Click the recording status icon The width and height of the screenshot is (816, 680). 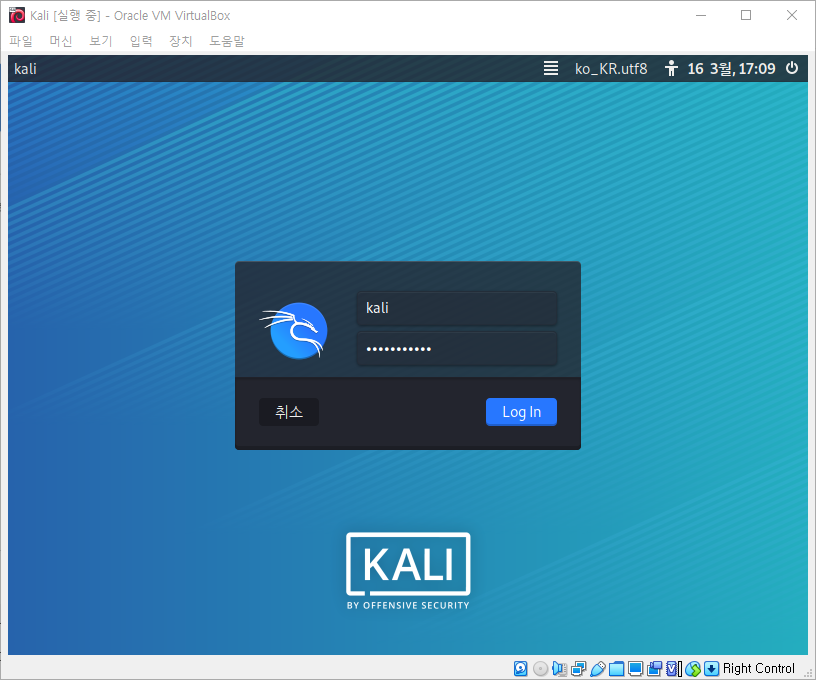[x=655, y=669]
